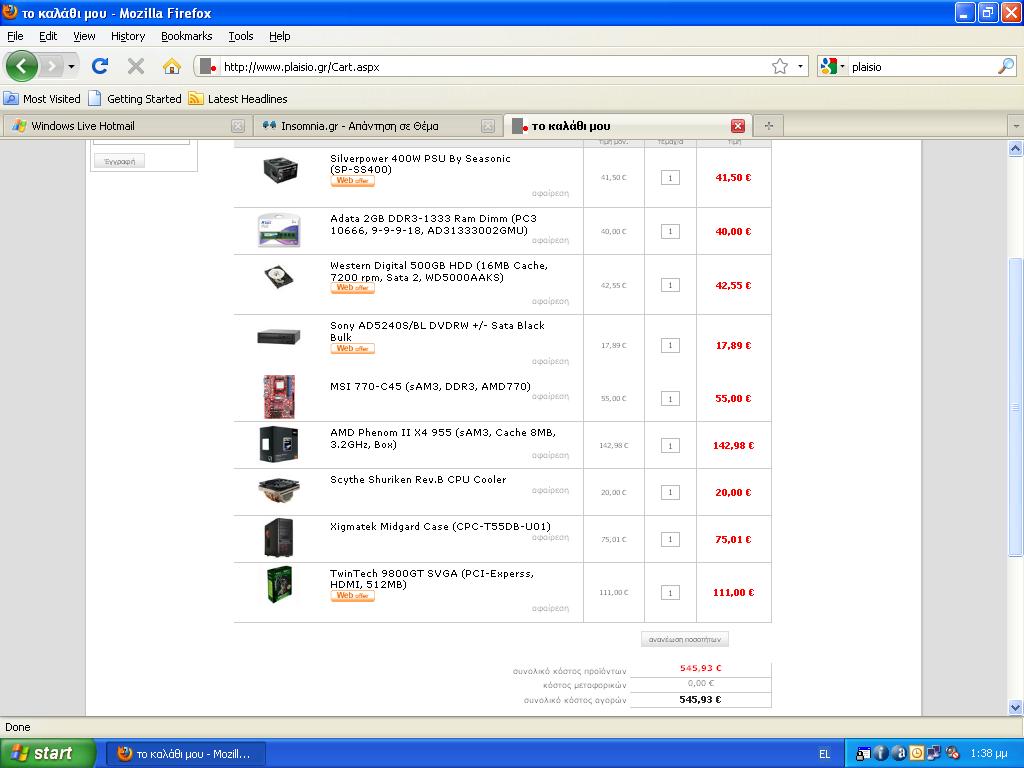This screenshot has width=1024, height=768.
Task: Open Silverpower 400W PSU product link
Action: tap(420, 164)
